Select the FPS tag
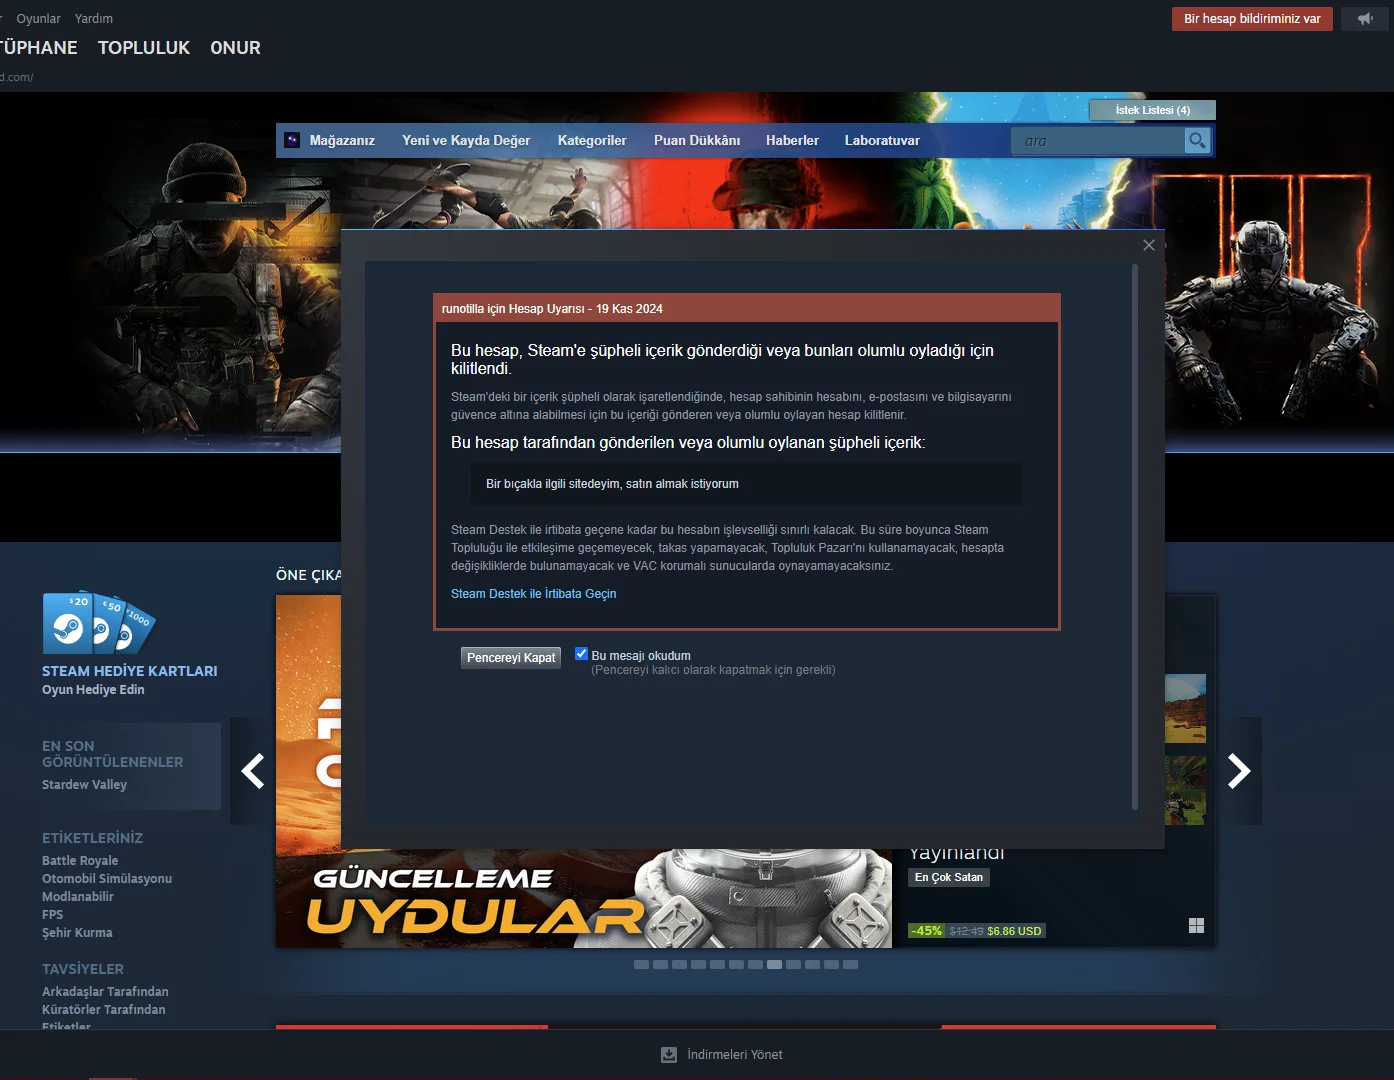 52,915
